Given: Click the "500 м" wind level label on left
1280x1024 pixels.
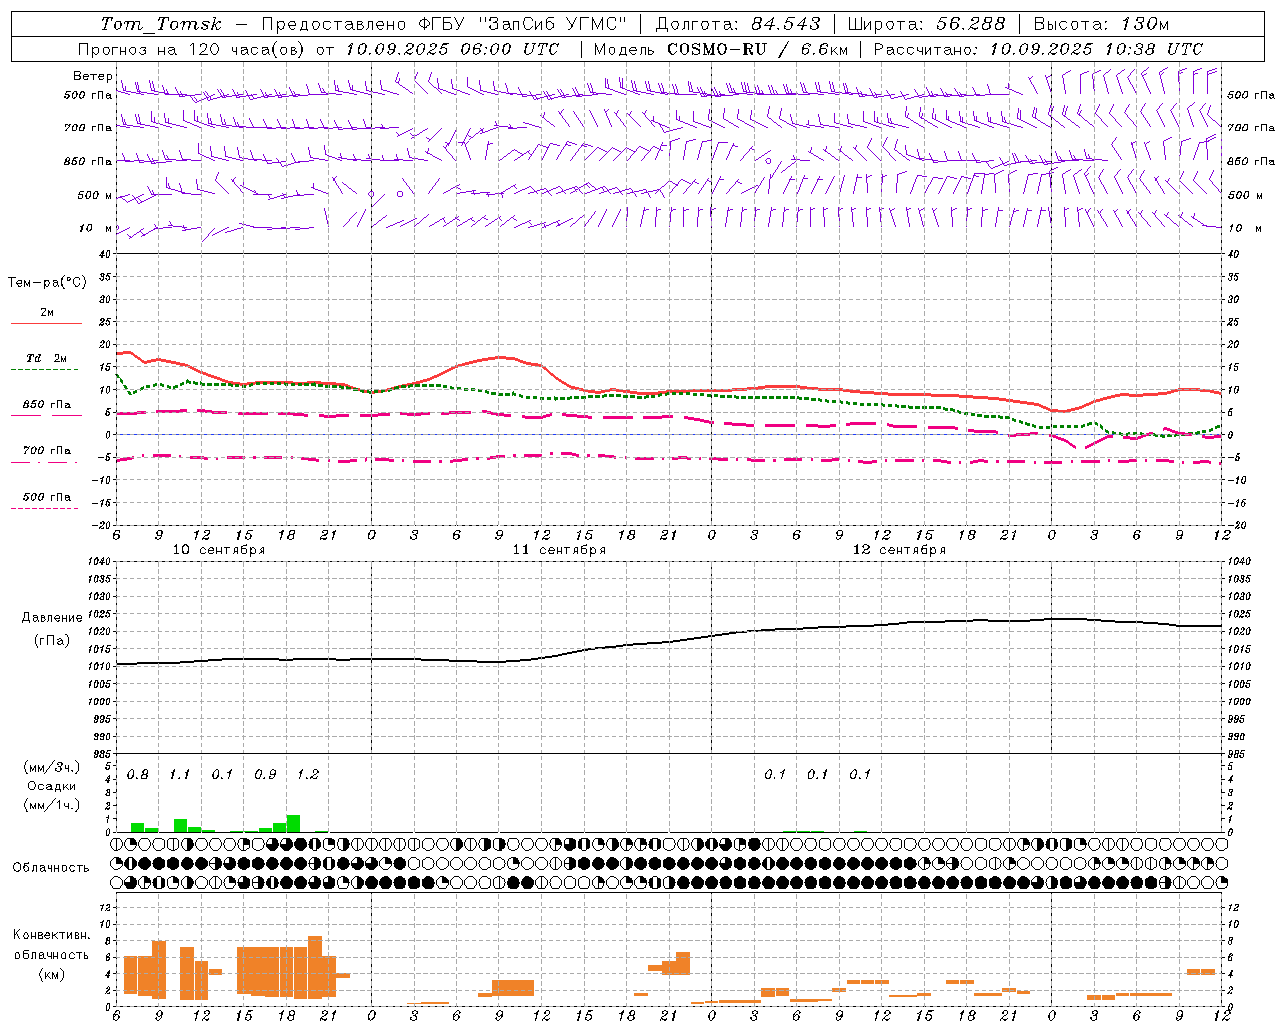Looking at the screenshot, I should pos(96,195).
